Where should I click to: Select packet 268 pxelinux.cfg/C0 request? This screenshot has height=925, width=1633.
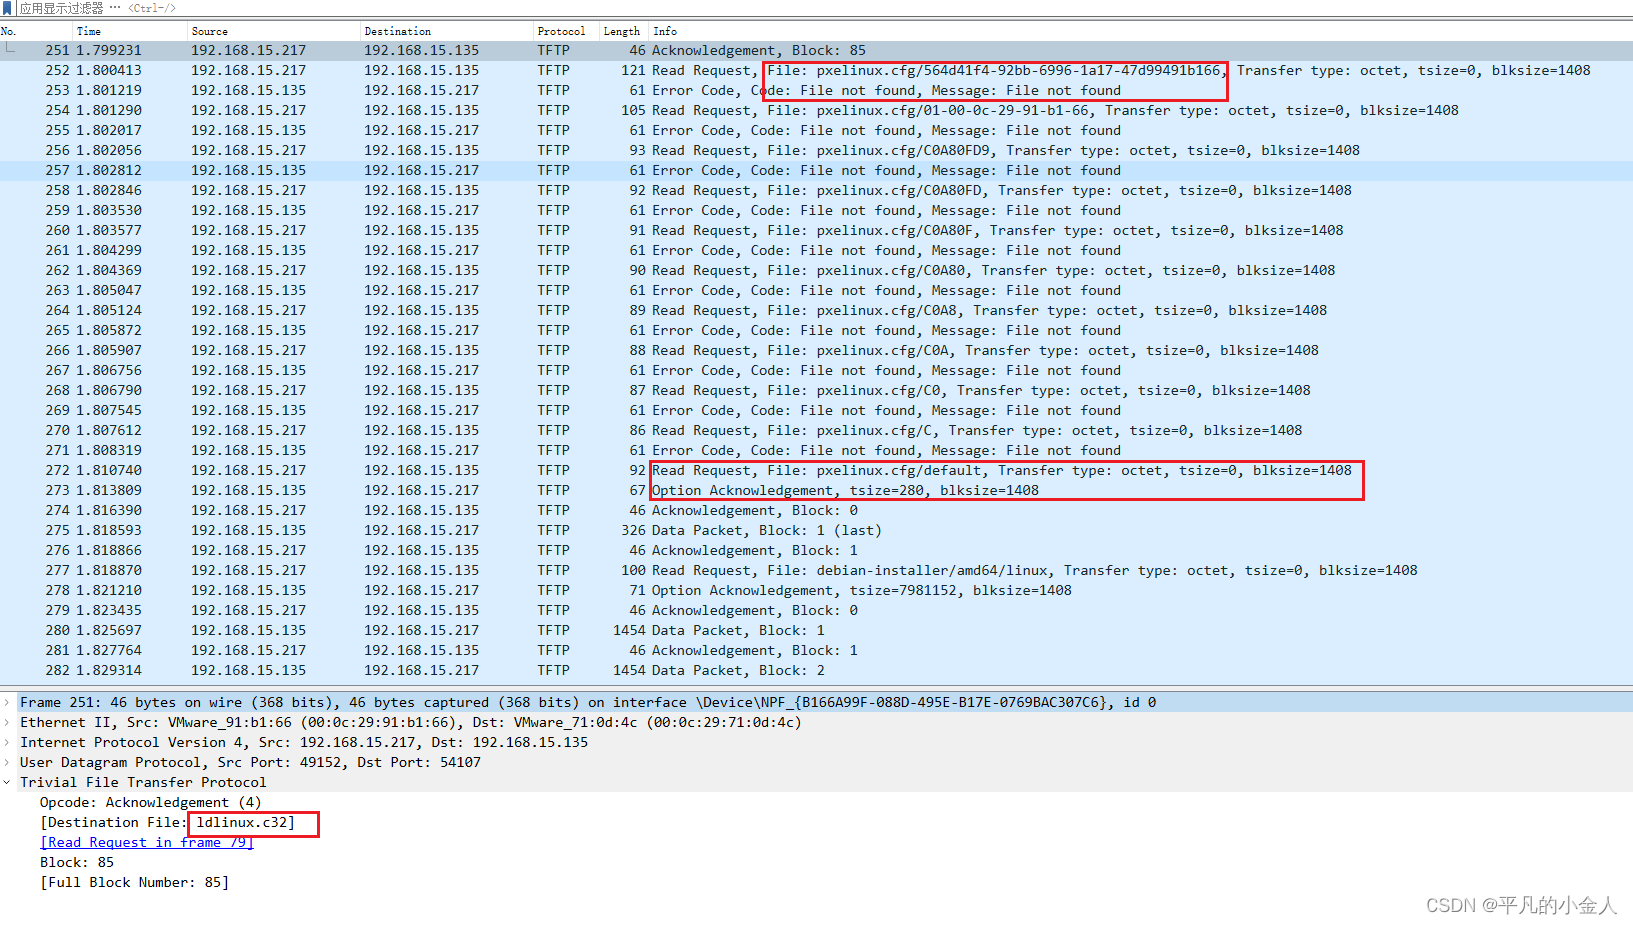[816, 390]
